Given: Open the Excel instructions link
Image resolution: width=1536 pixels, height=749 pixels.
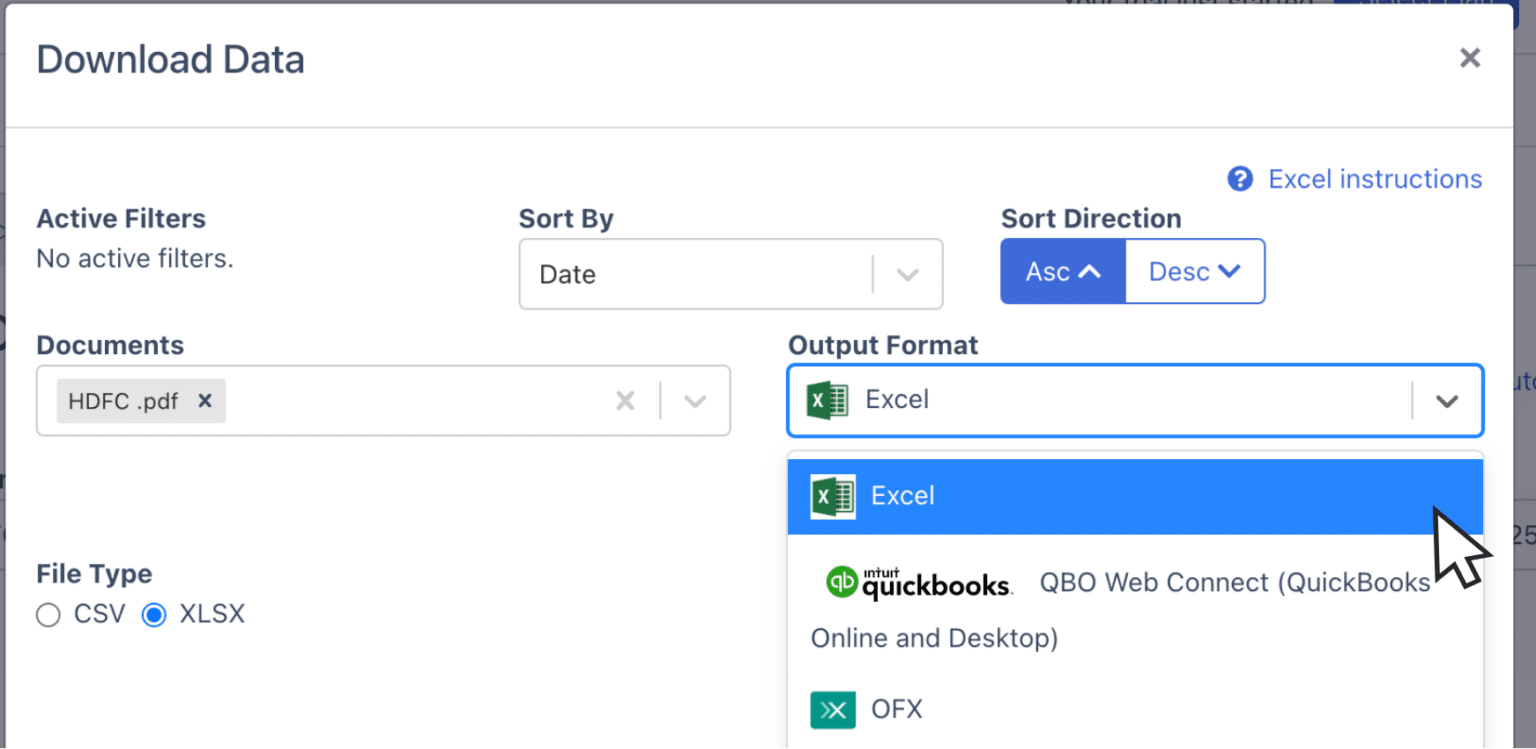Looking at the screenshot, I should point(1374,179).
